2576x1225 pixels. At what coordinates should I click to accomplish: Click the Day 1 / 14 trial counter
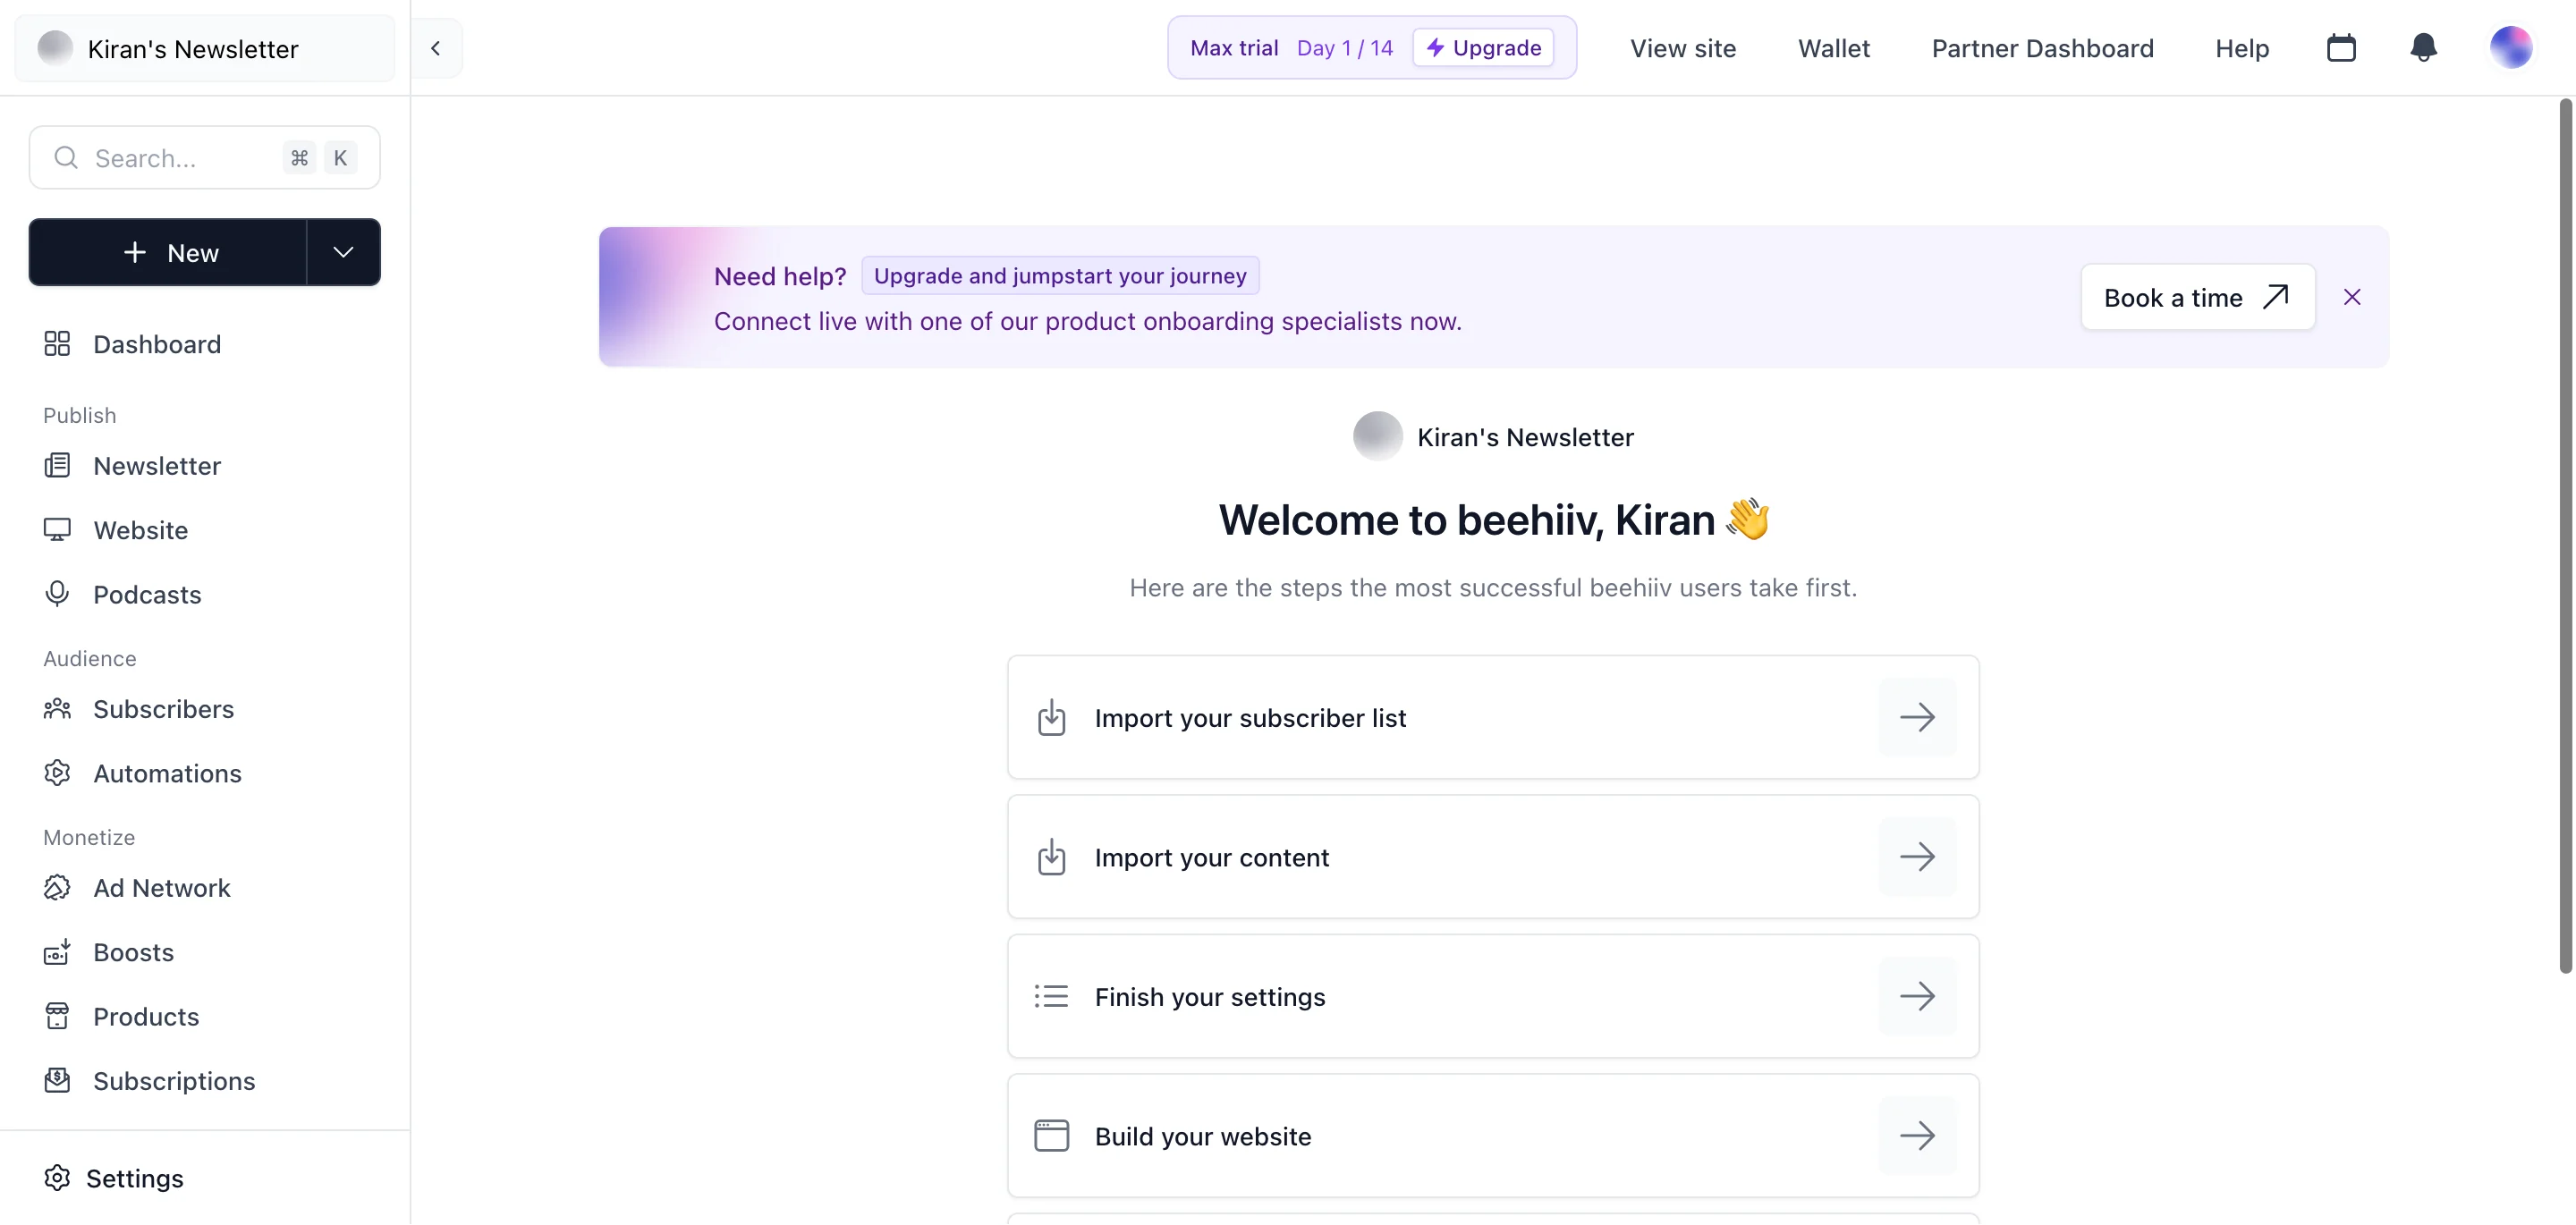[x=1344, y=48]
